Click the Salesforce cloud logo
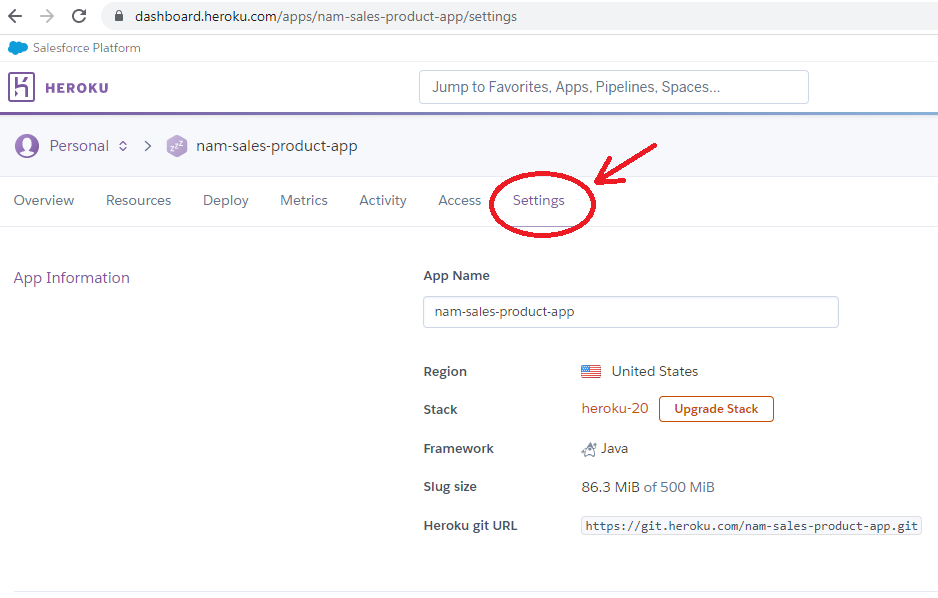Screen dimensions: 938x598 coord(18,48)
